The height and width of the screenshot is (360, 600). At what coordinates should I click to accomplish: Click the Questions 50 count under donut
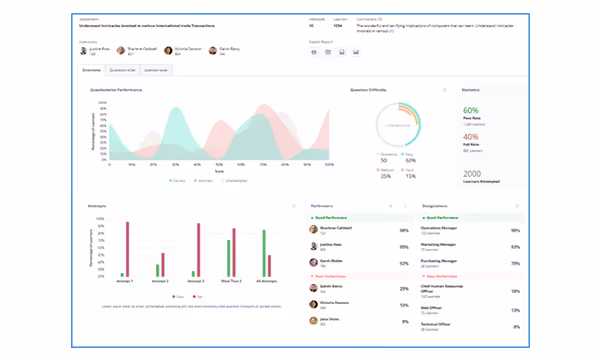click(x=386, y=157)
